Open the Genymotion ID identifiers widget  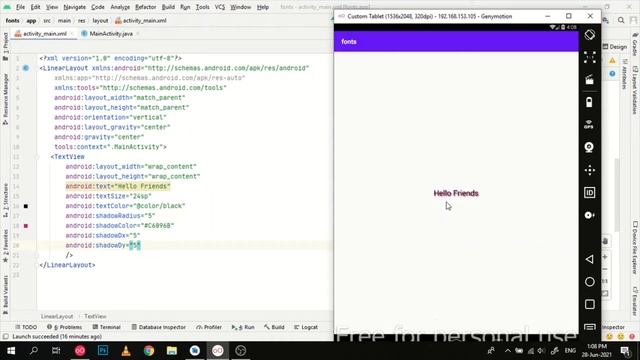[589, 193]
